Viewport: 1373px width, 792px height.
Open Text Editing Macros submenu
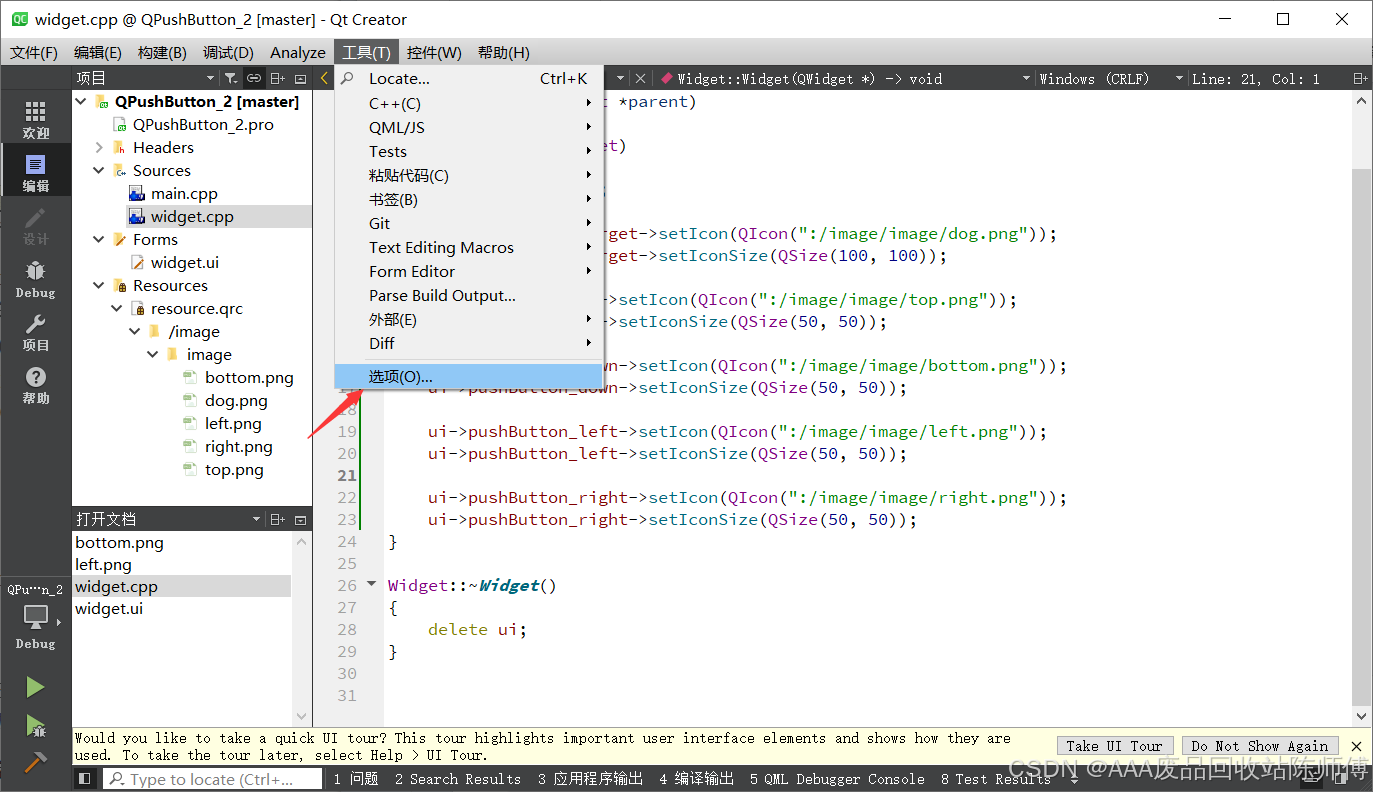coord(468,247)
